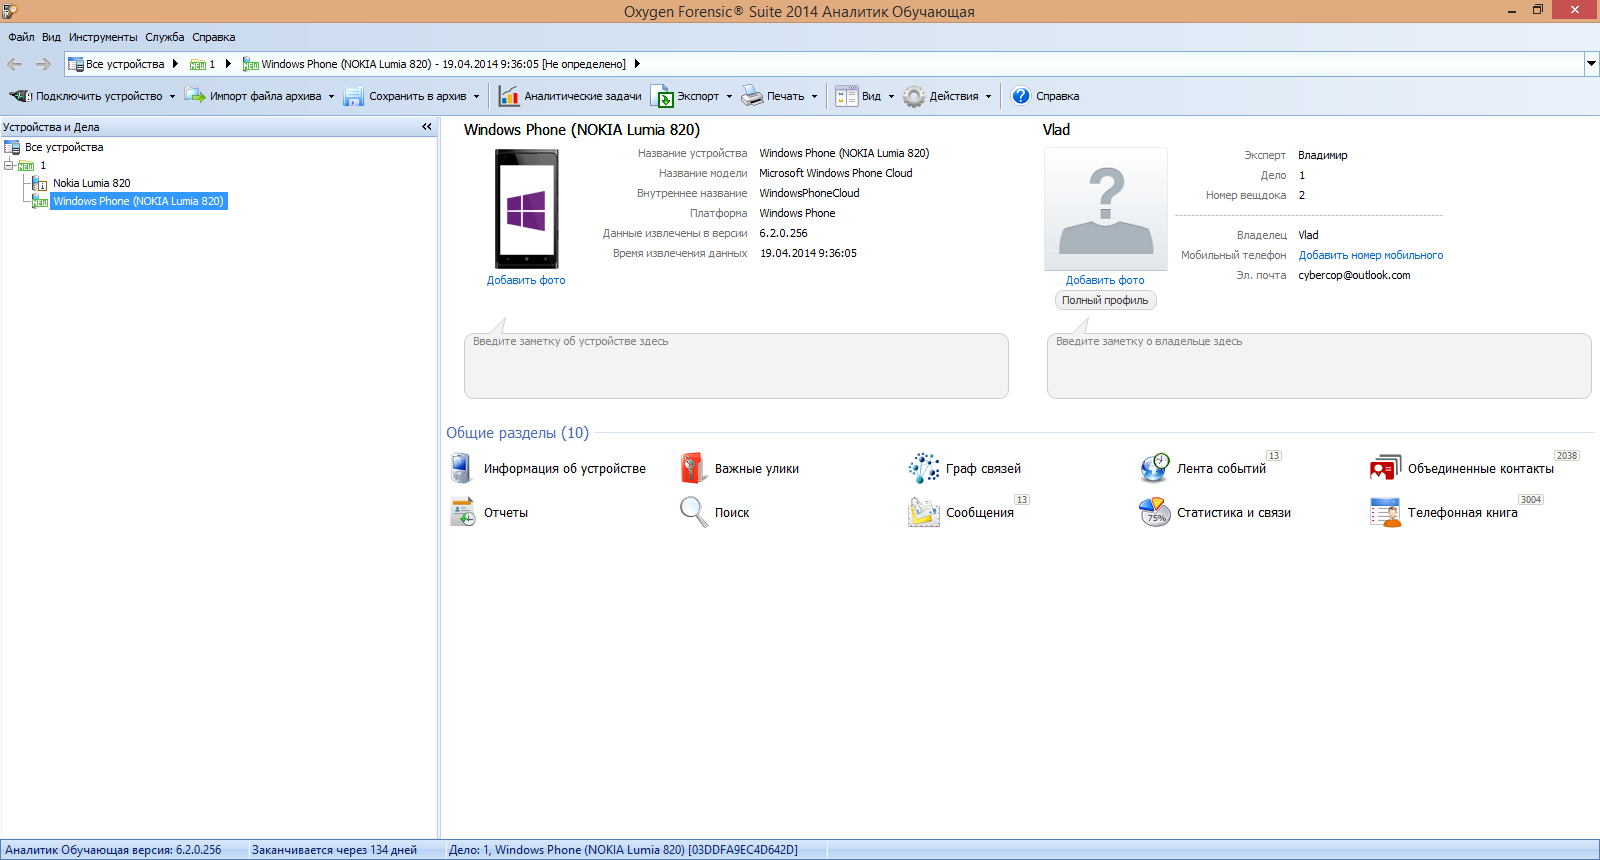Open the Граф связей icon
This screenshot has width=1600, height=860.
click(924, 468)
